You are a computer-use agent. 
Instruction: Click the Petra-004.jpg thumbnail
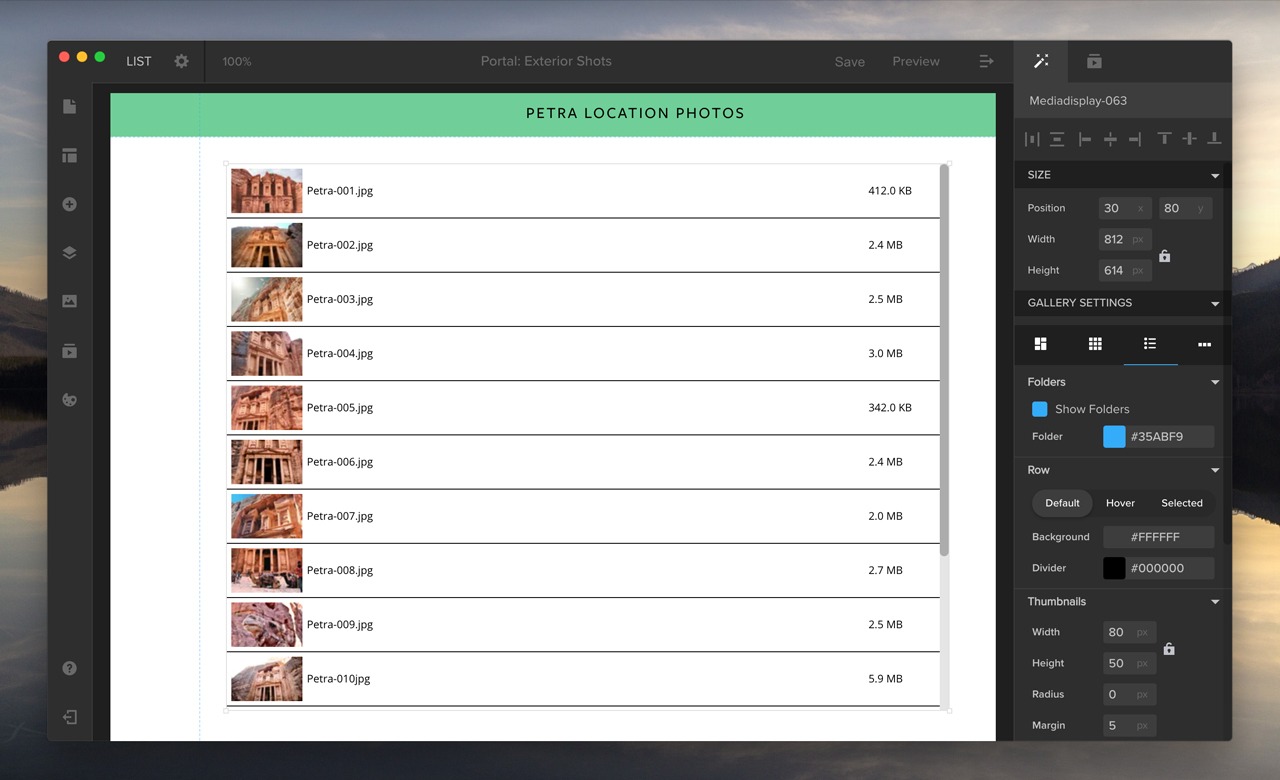tap(267, 353)
